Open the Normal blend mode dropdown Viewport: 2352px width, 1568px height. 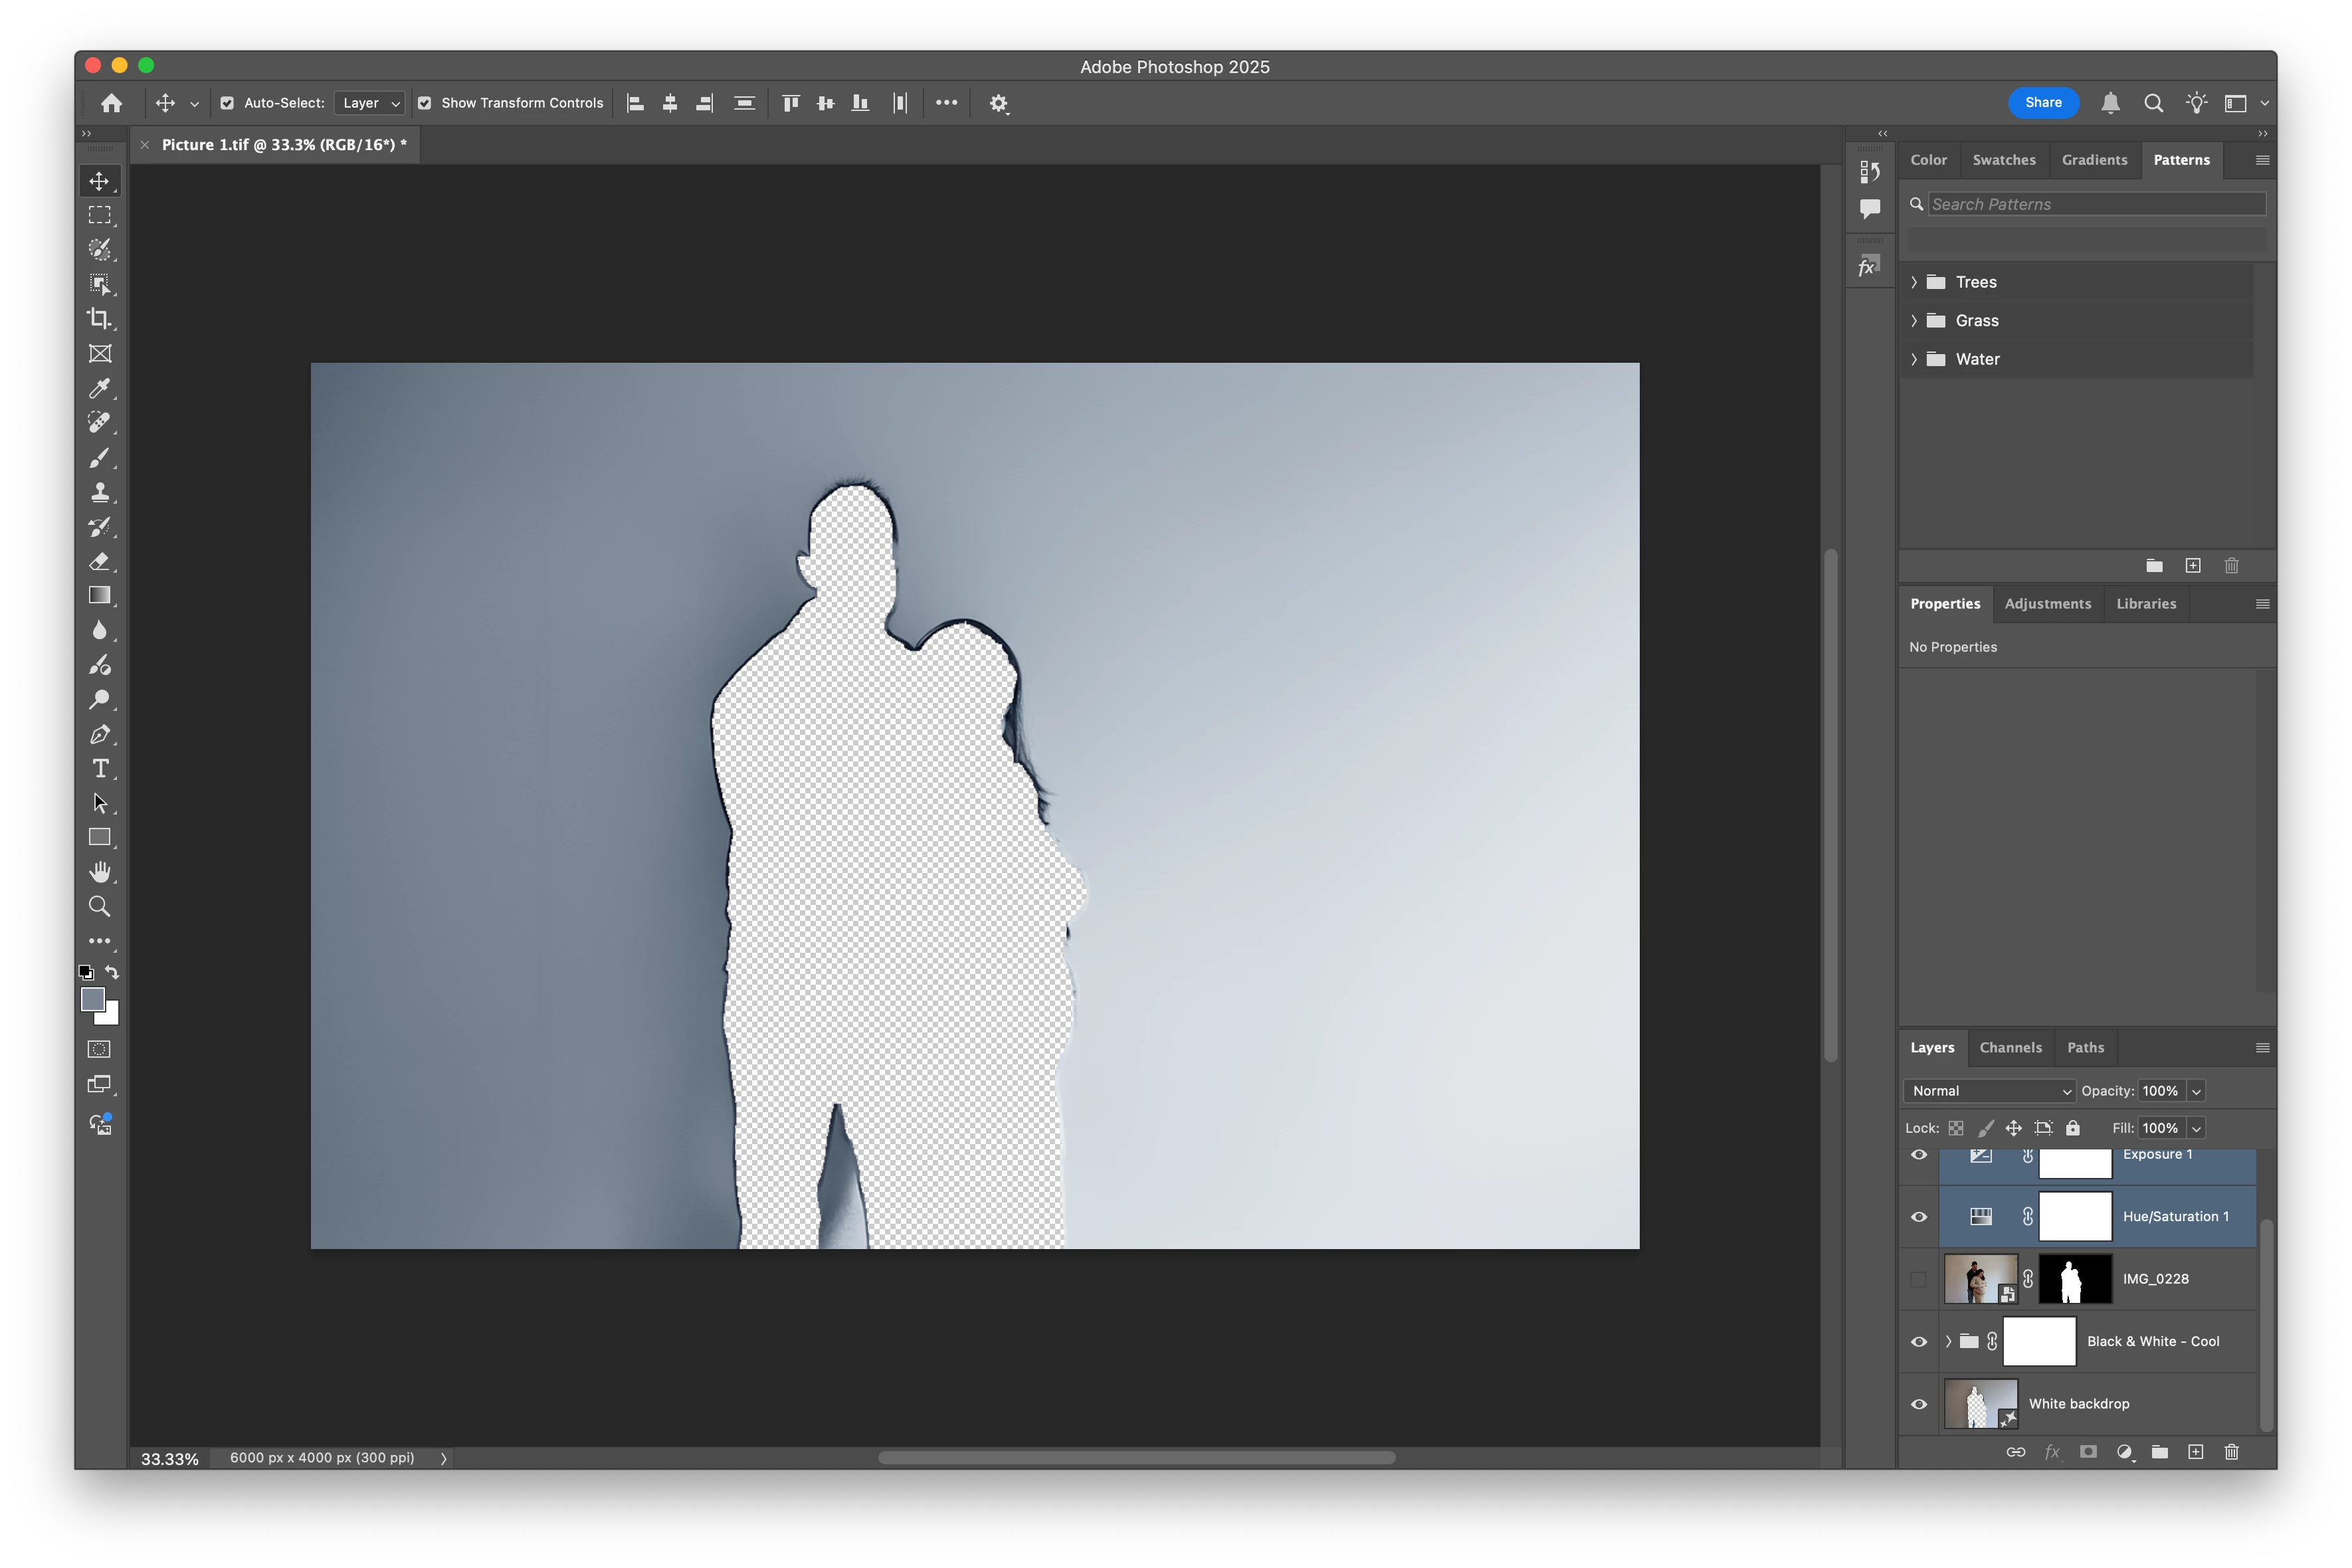click(x=1989, y=1091)
